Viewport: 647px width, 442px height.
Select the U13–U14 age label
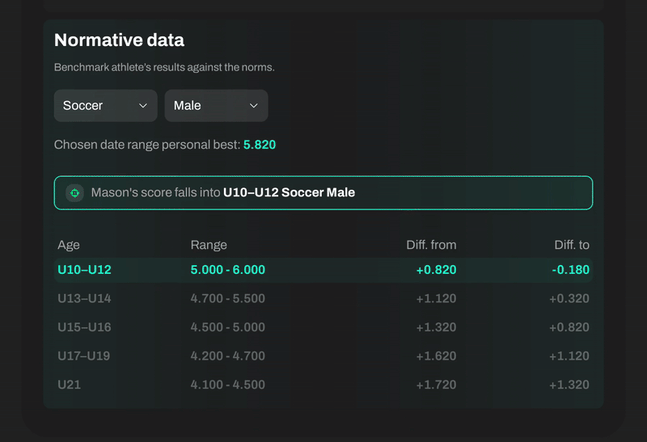pyautogui.click(x=84, y=298)
